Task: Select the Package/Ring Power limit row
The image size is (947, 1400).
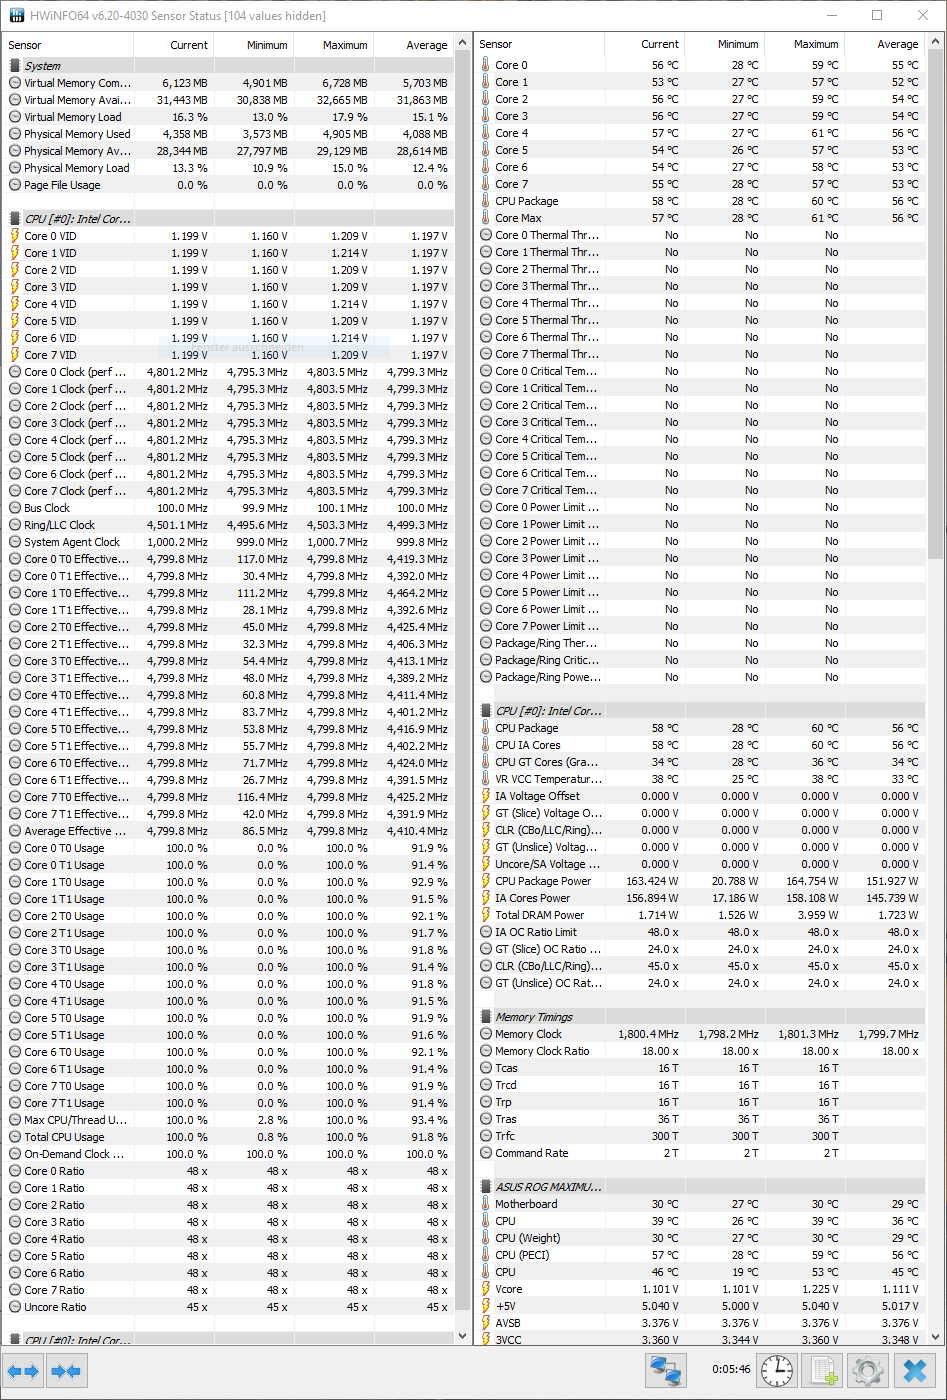Action: coord(701,677)
